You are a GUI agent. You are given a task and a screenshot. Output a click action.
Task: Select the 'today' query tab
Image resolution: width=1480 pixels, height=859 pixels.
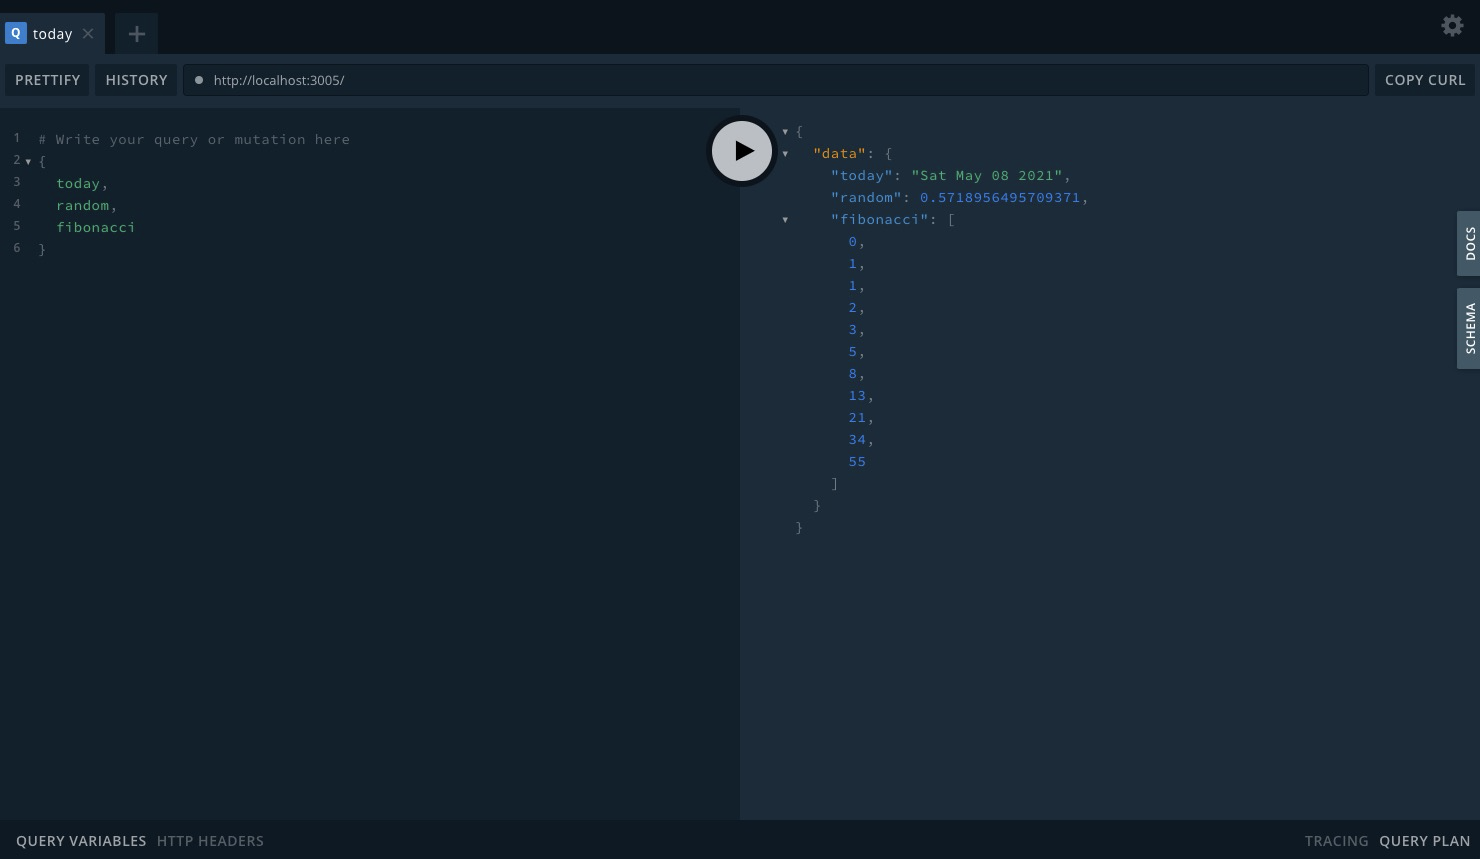(x=52, y=34)
